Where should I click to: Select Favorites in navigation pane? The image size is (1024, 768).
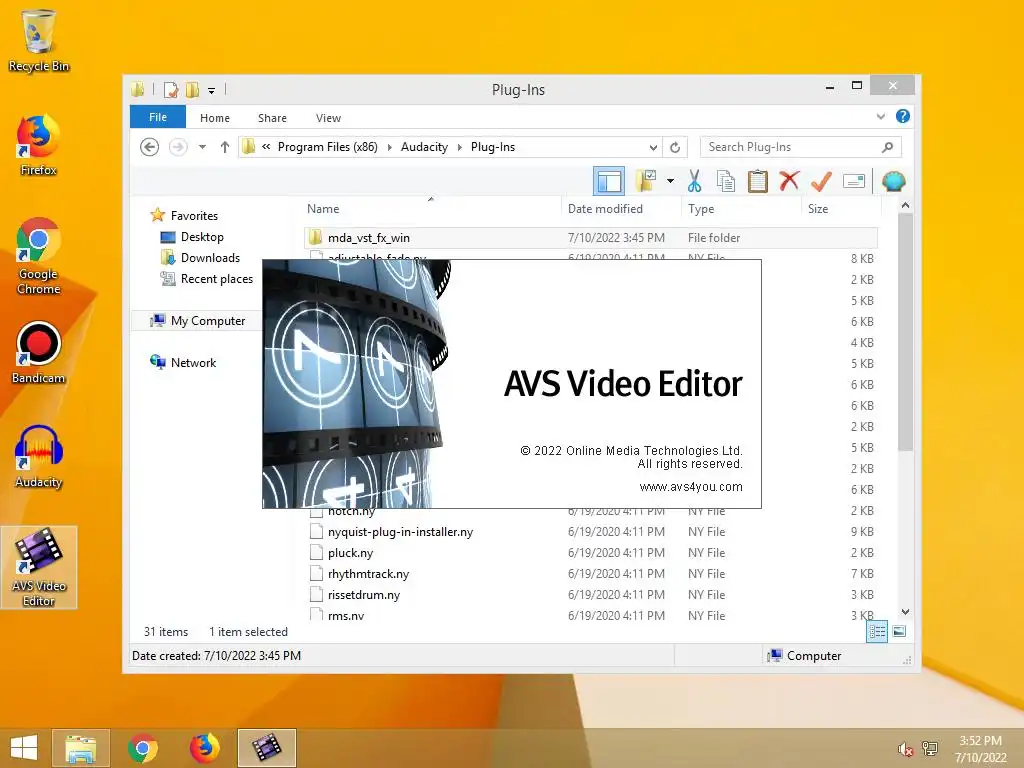pos(194,216)
